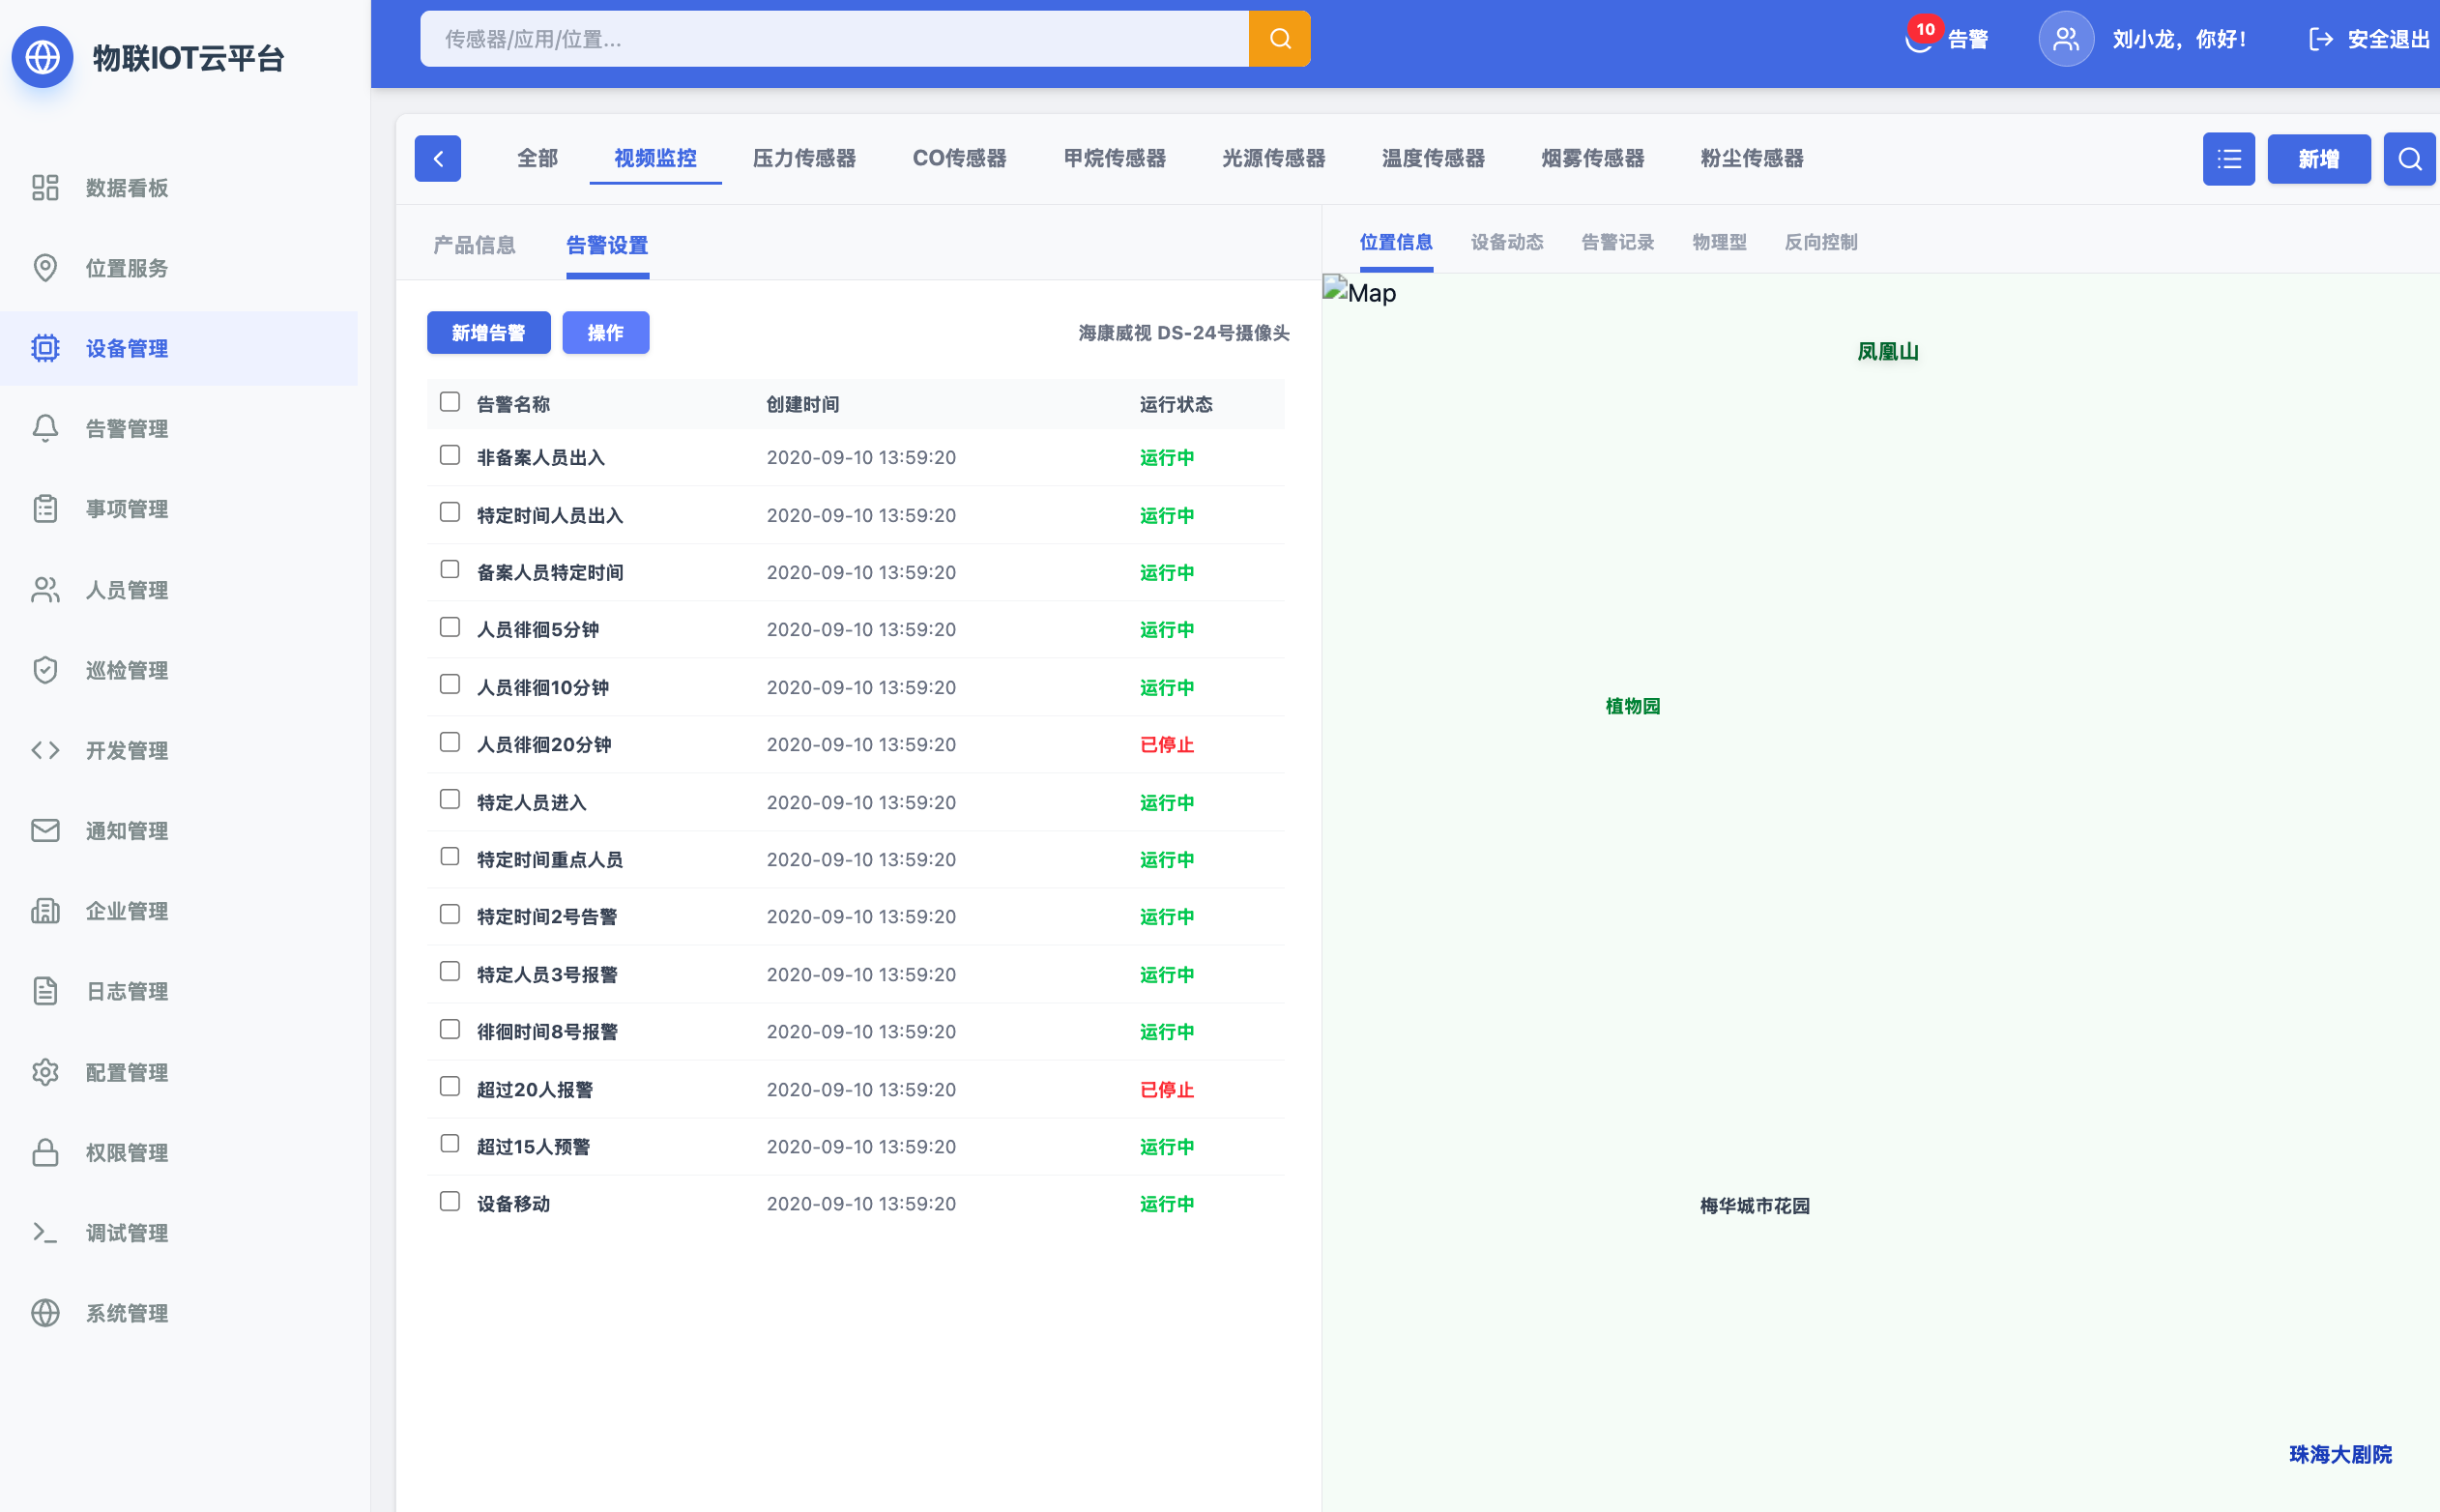Open the 物理型 tab
2440x1512 pixels.
click(x=1719, y=242)
